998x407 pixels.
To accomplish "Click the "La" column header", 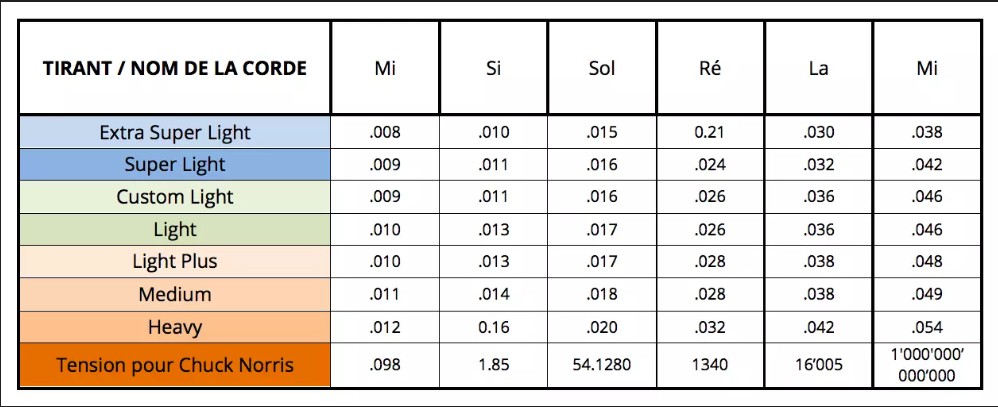I will (x=818, y=68).
